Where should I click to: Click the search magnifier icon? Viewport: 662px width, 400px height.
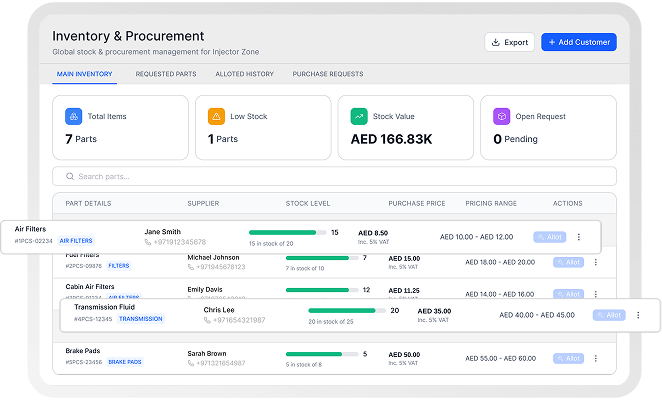[70, 176]
